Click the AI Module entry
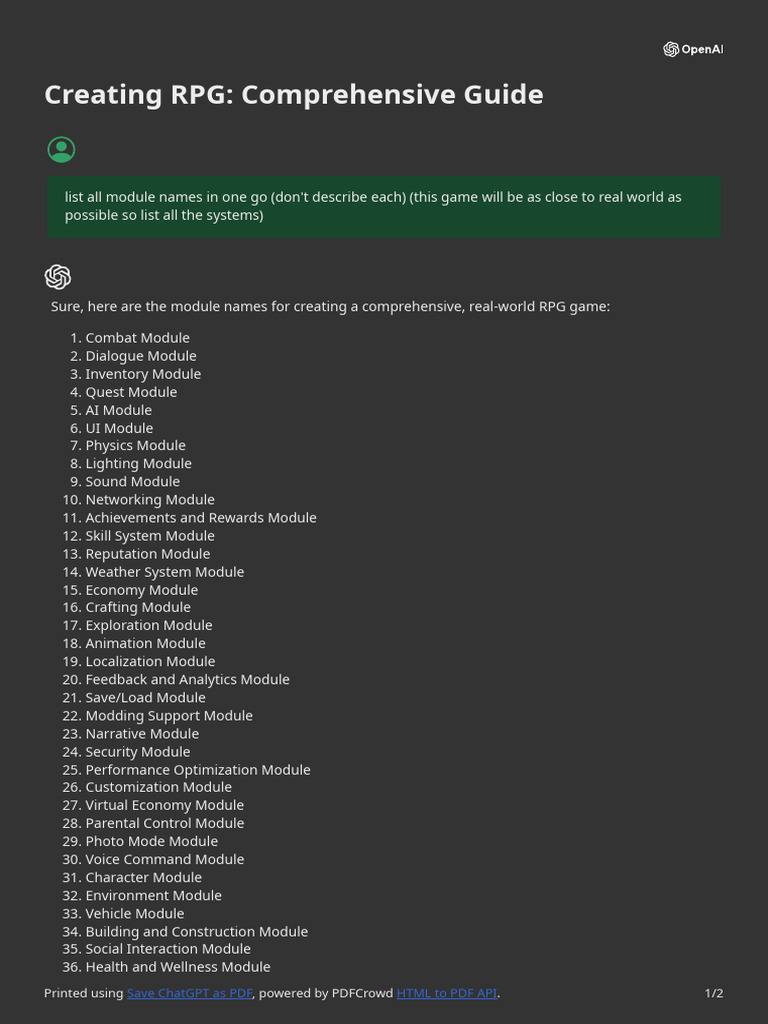 click(119, 410)
